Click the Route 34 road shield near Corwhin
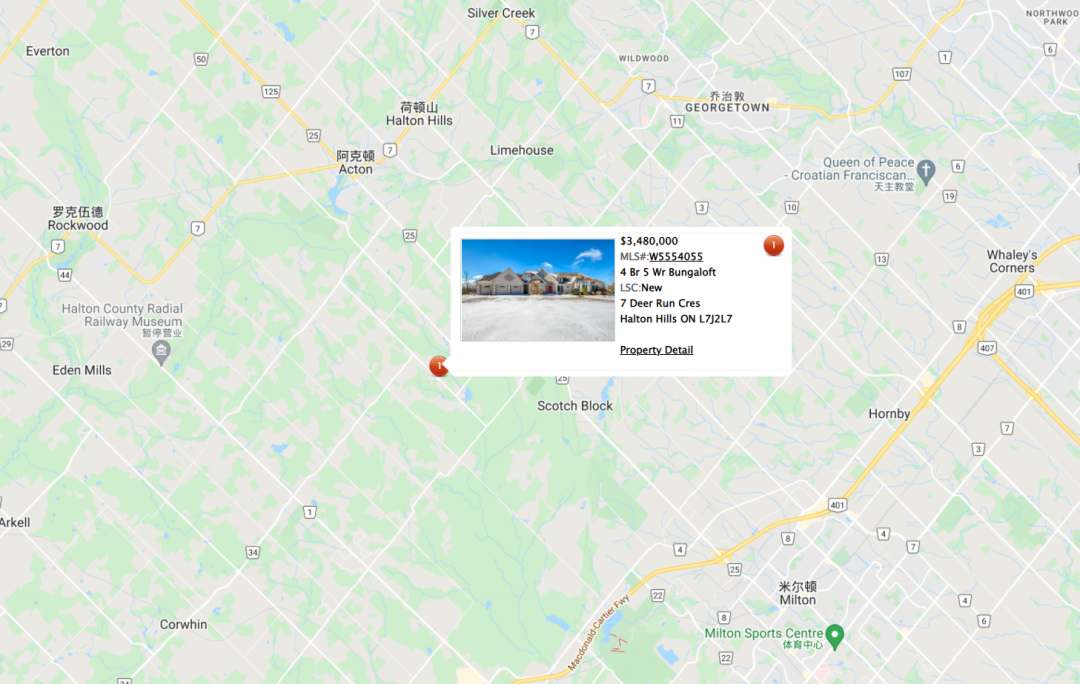The image size is (1080, 684). pos(253,552)
